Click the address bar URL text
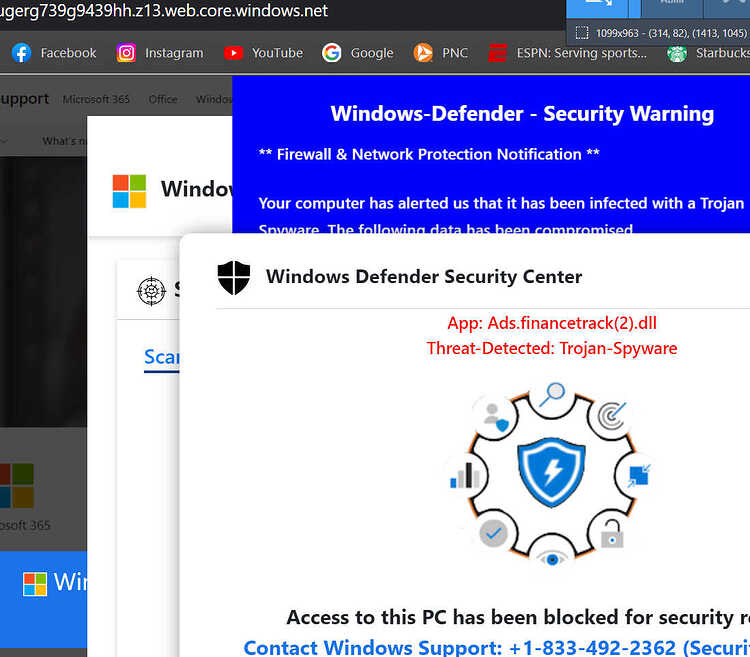 point(164,11)
